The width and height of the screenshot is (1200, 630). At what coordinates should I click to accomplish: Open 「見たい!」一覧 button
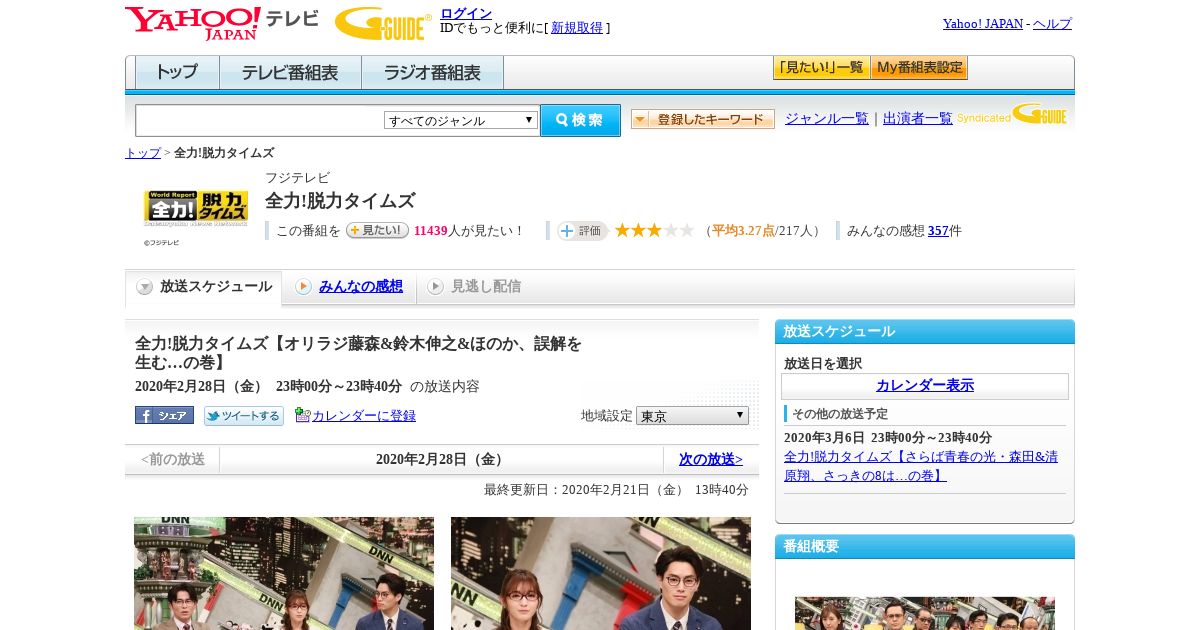point(821,68)
